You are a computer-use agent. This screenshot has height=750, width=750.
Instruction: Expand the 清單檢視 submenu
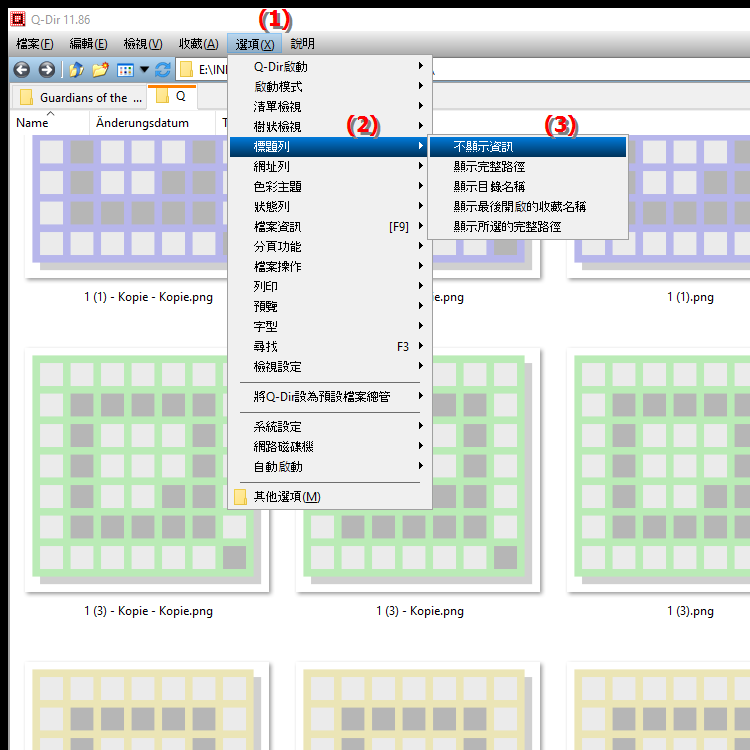[x=330, y=107]
